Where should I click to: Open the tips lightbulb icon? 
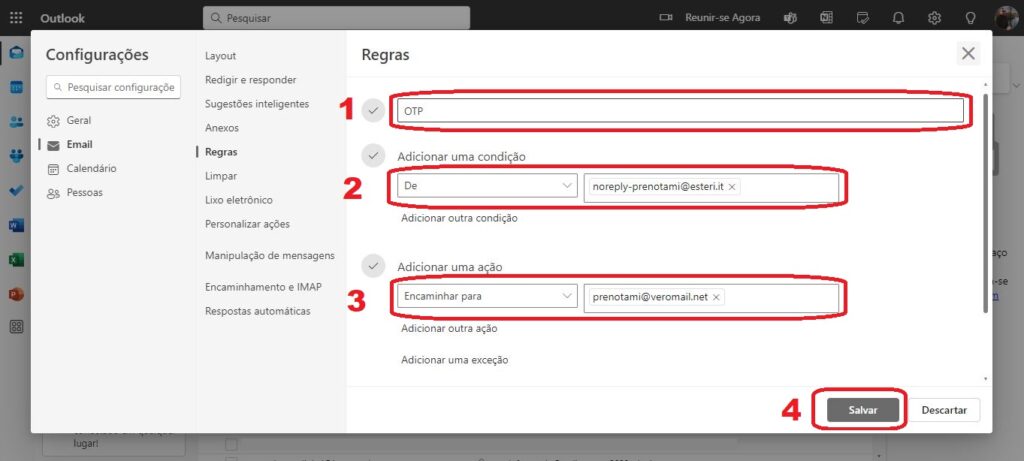(970, 18)
